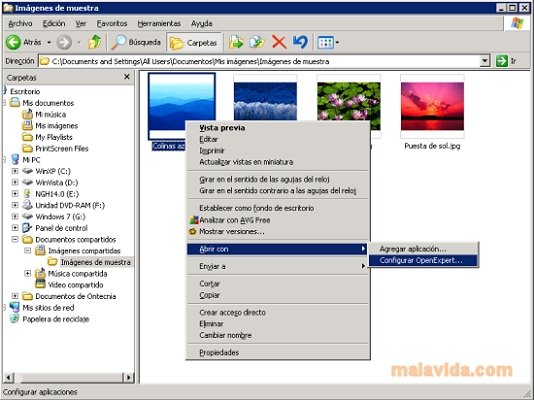Expand the NGH14.0 (E:) drive node

pos(15,194)
